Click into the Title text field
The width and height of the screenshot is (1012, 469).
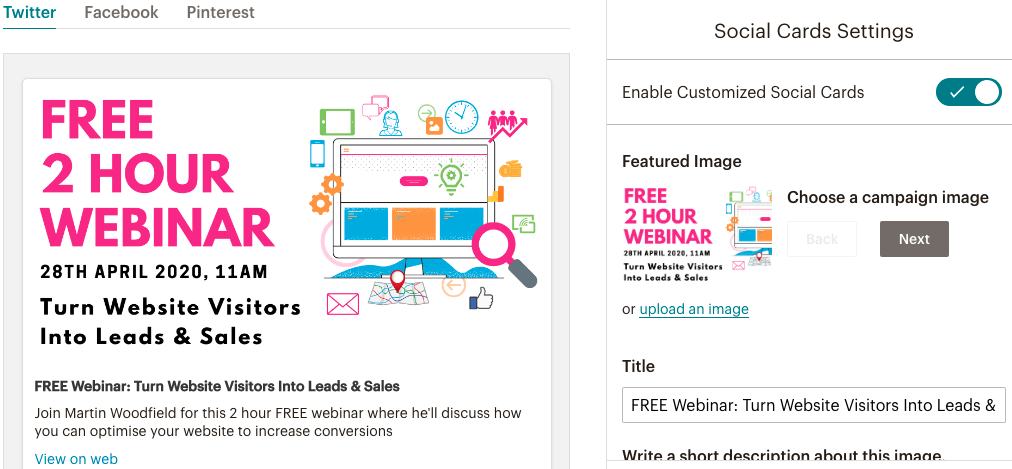(x=813, y=405)
